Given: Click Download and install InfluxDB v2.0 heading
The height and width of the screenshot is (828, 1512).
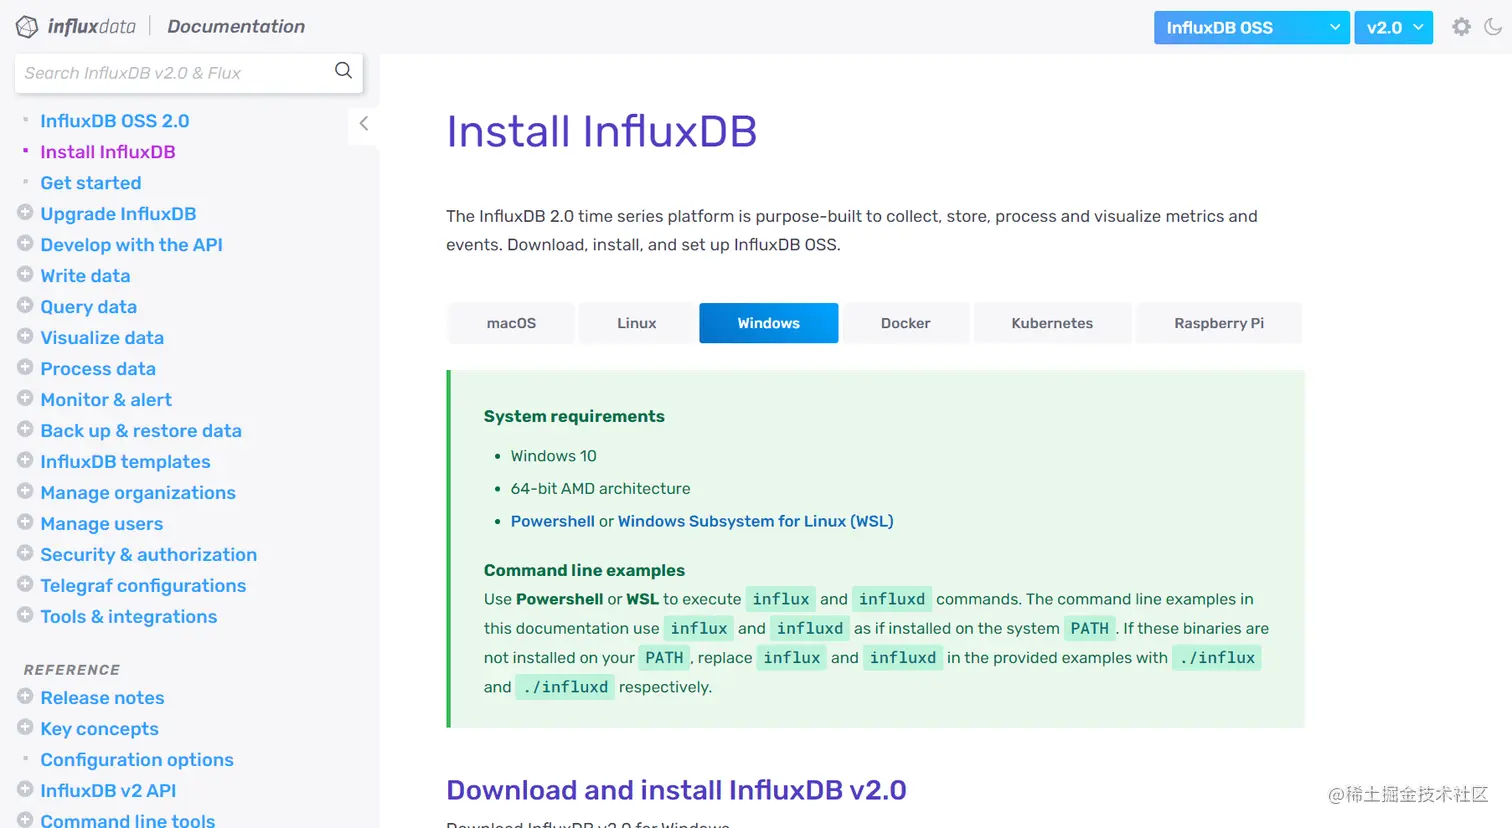Looking at the screenshot, I should pyautogui.click(x=676, y=790).
